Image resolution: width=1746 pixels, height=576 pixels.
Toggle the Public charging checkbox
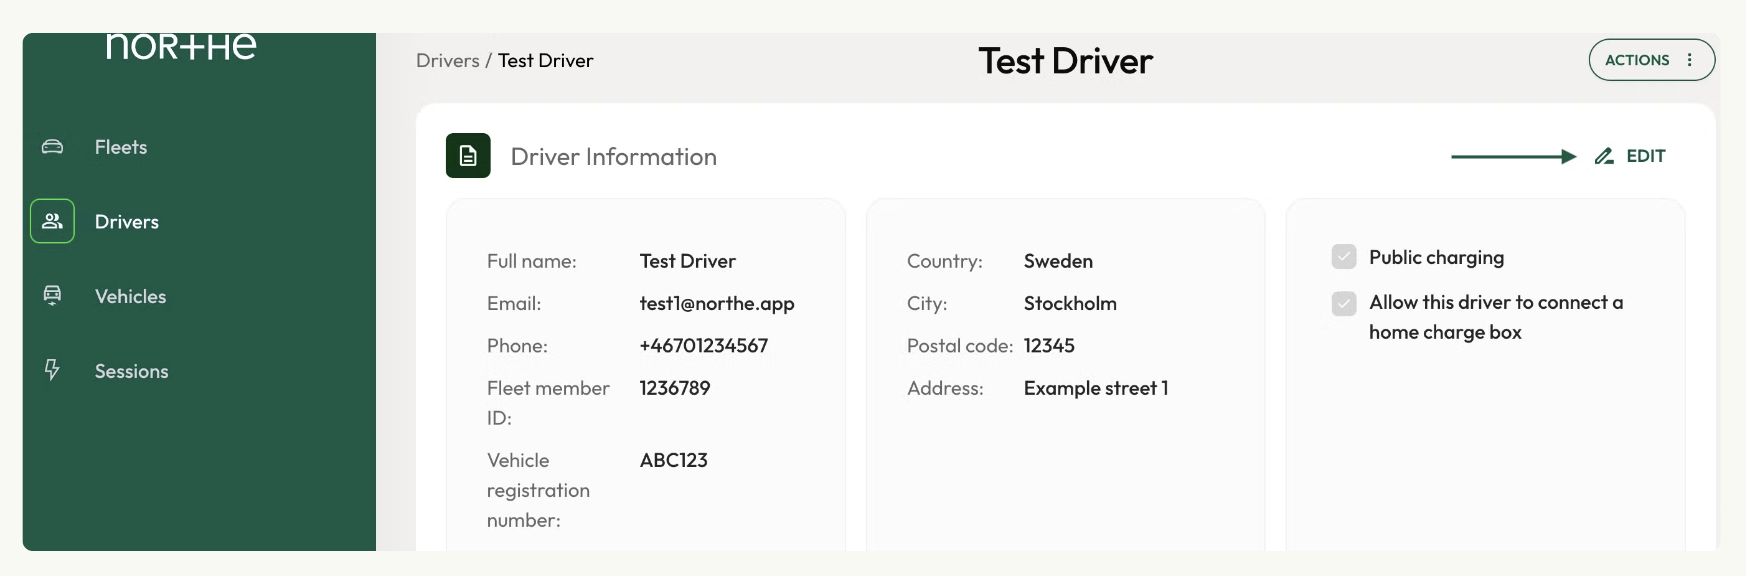tap(1344, 257)
